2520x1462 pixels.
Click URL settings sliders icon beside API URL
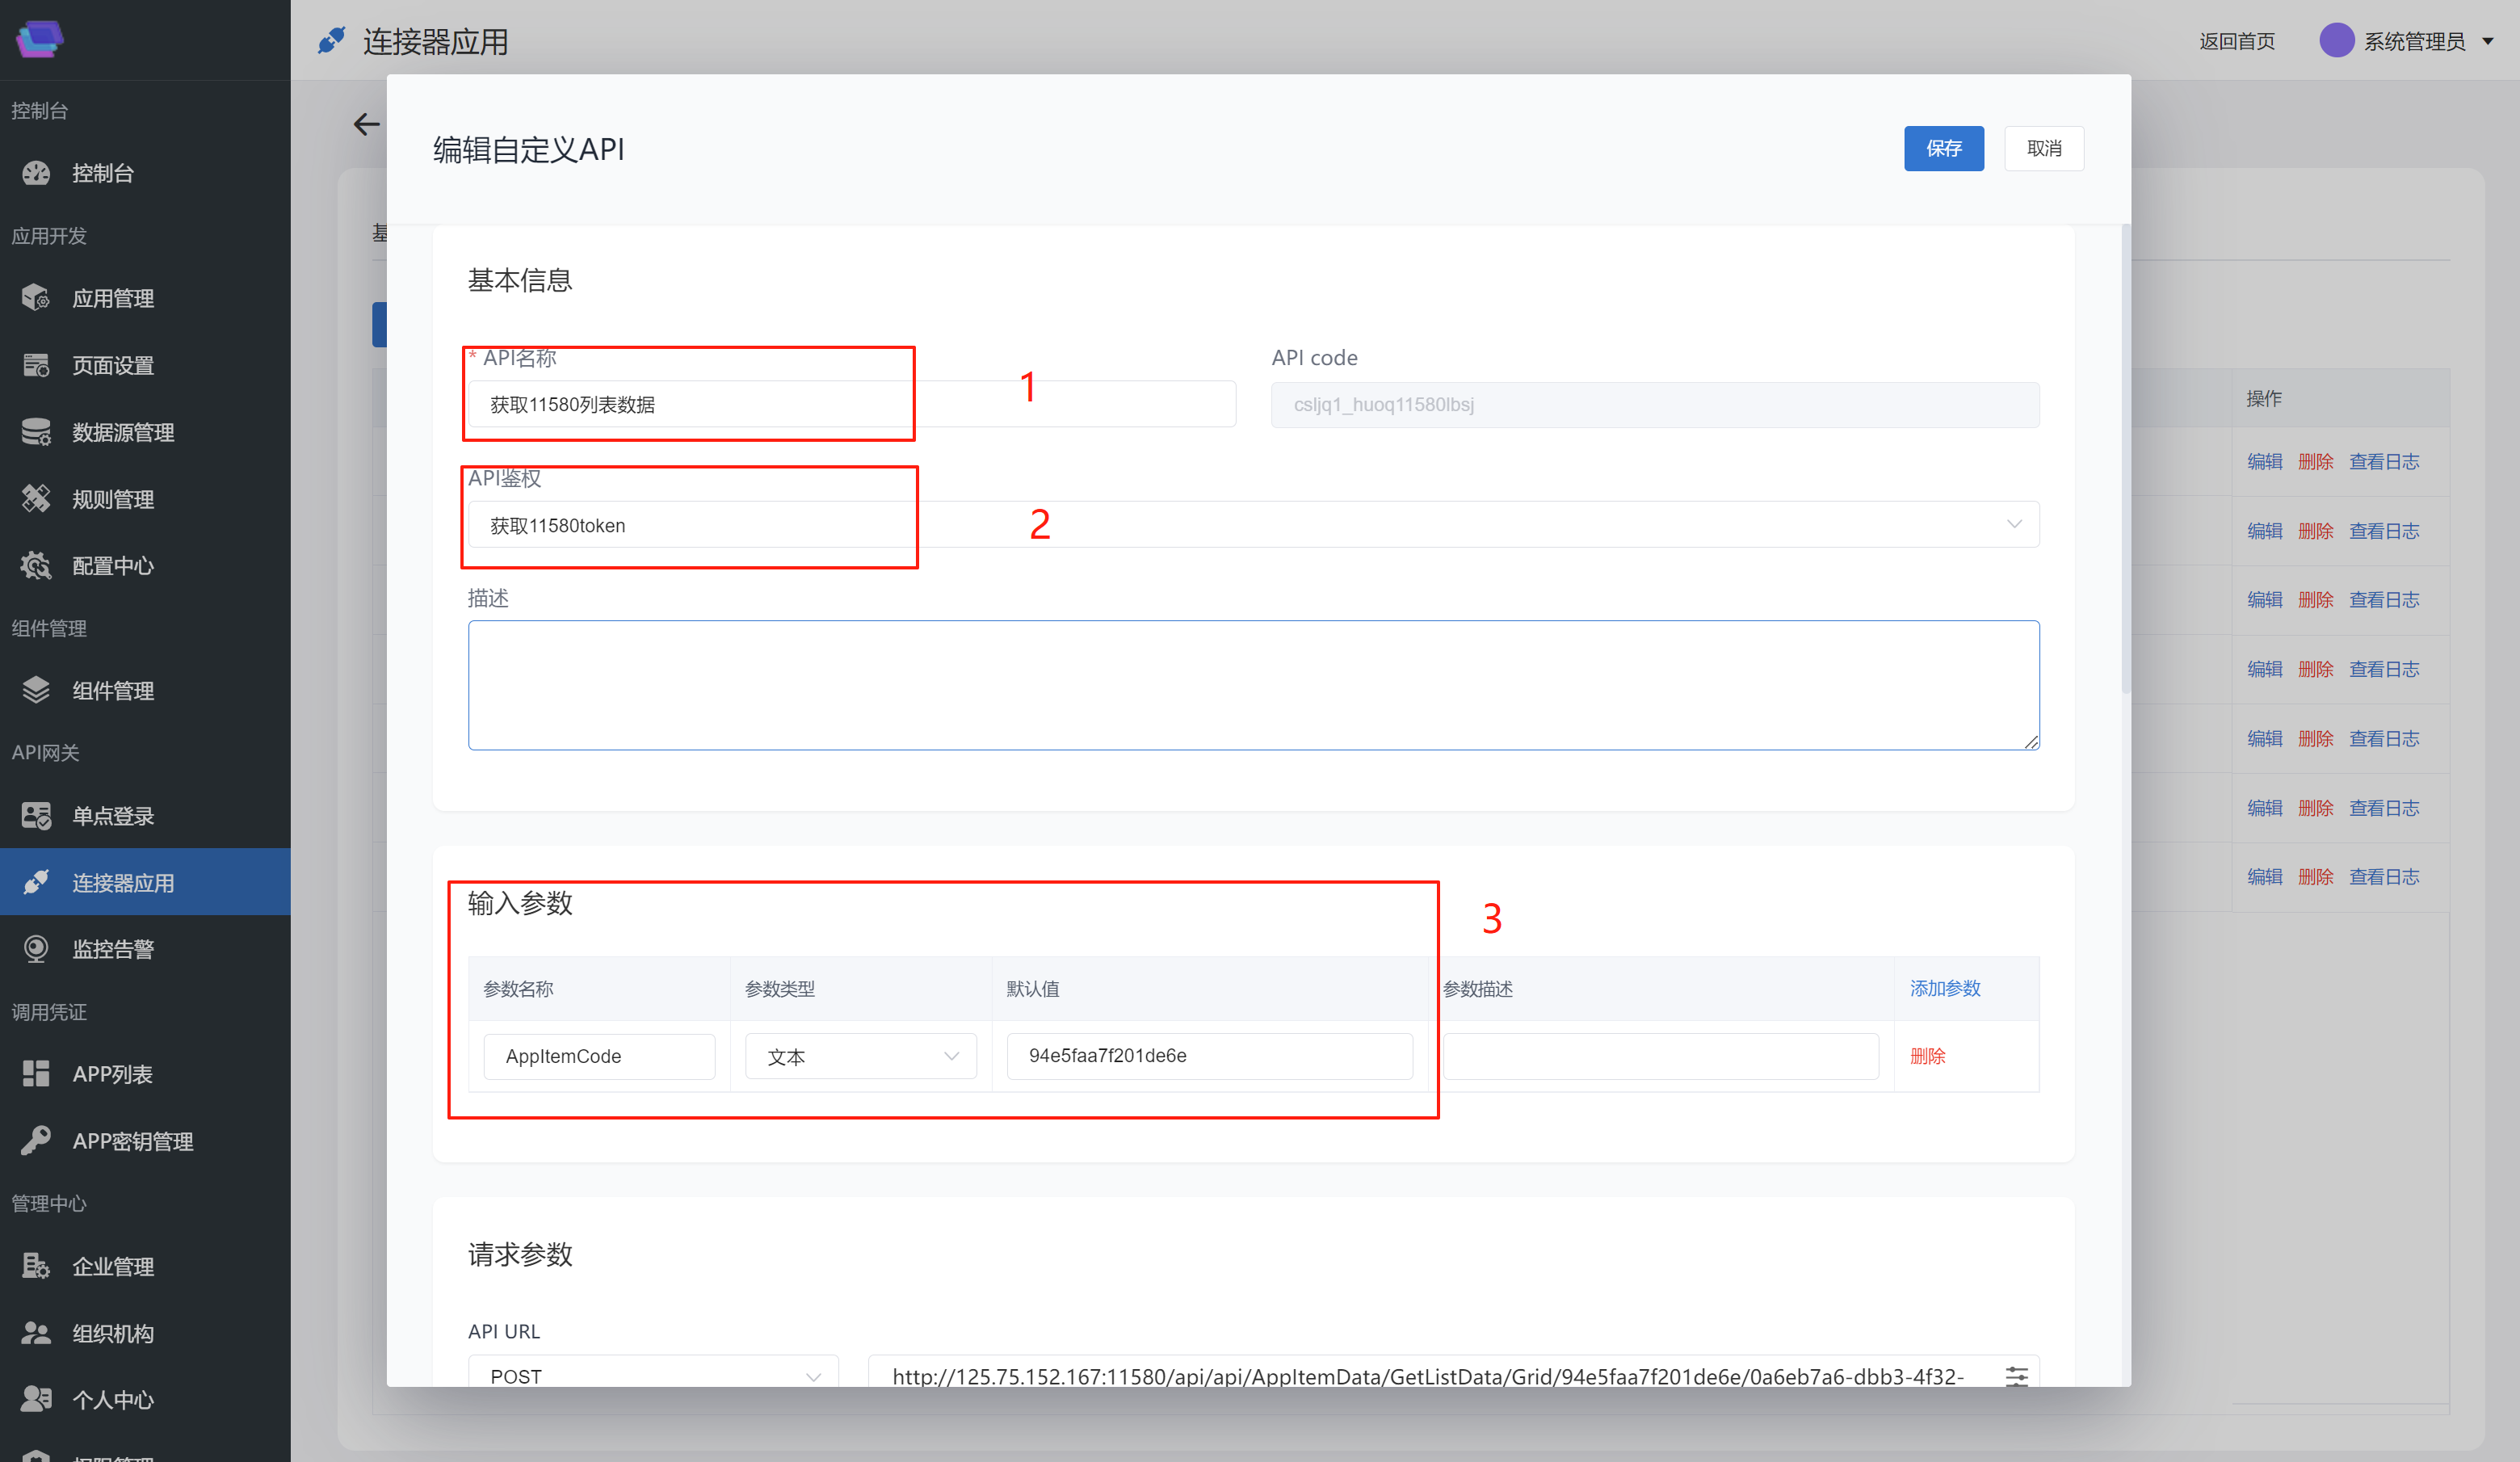pos(2016,1376)
